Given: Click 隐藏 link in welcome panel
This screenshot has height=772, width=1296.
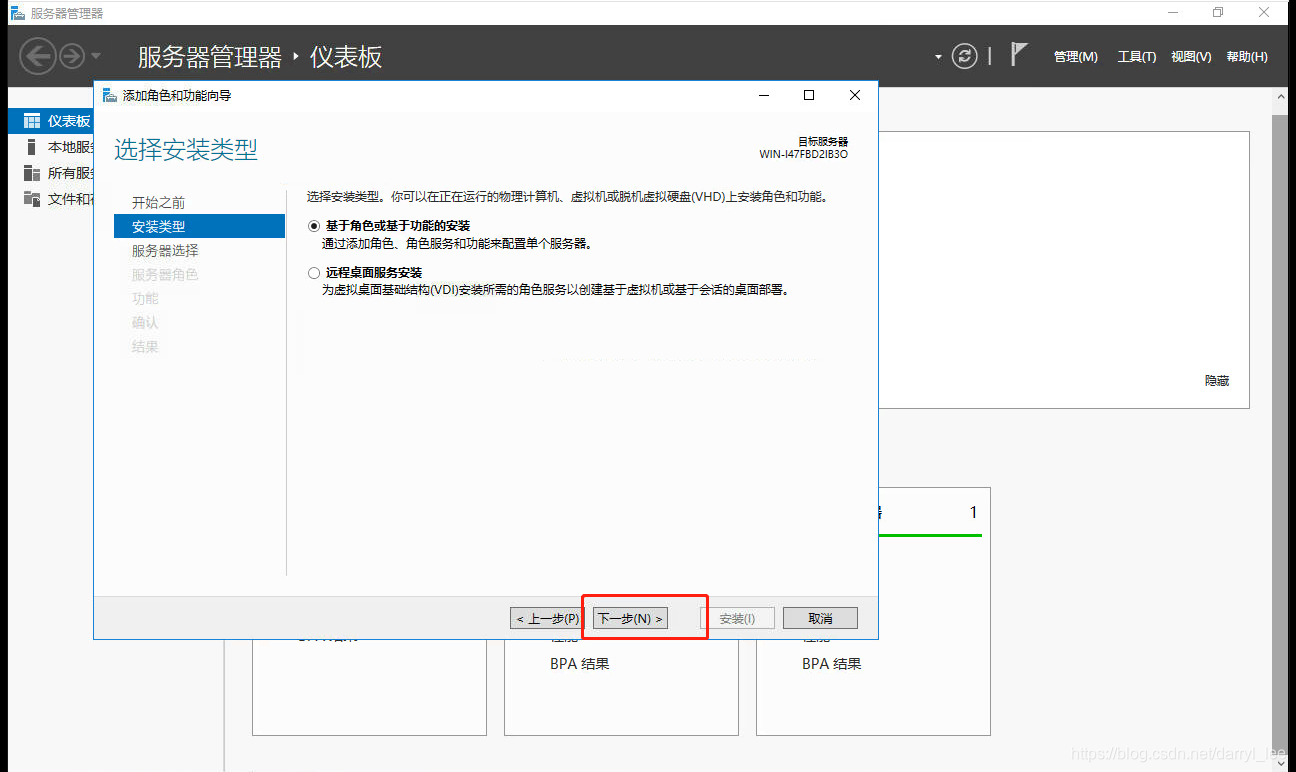Looking at the screenshot, I should coord(1217,381).
